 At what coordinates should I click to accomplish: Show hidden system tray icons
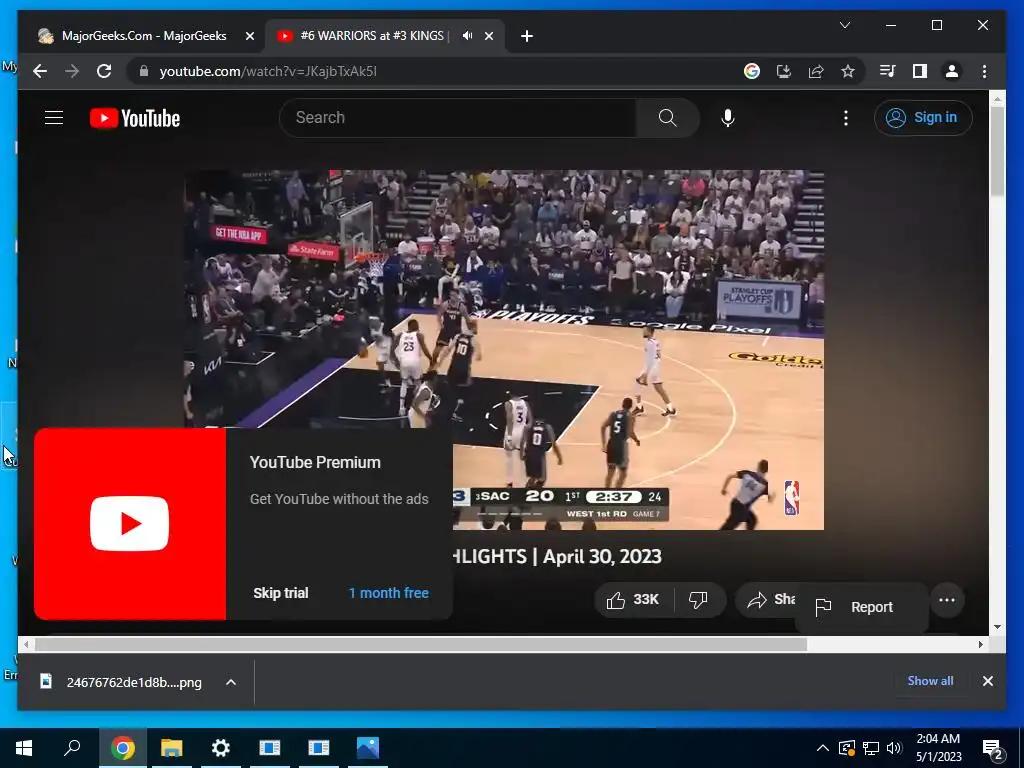(x=823, y=748)
